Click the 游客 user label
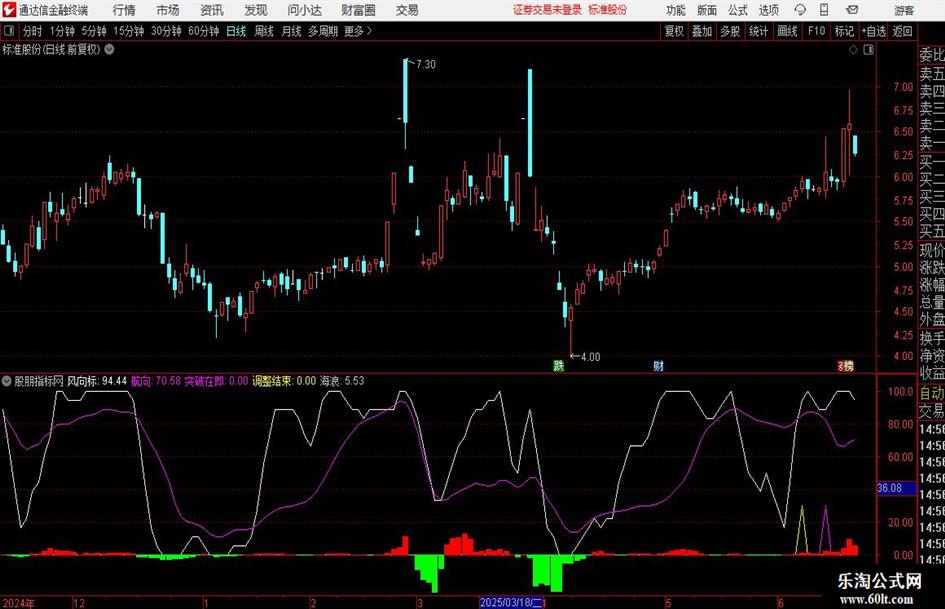This screenshot has height=609, width=945. pos(904,10)
